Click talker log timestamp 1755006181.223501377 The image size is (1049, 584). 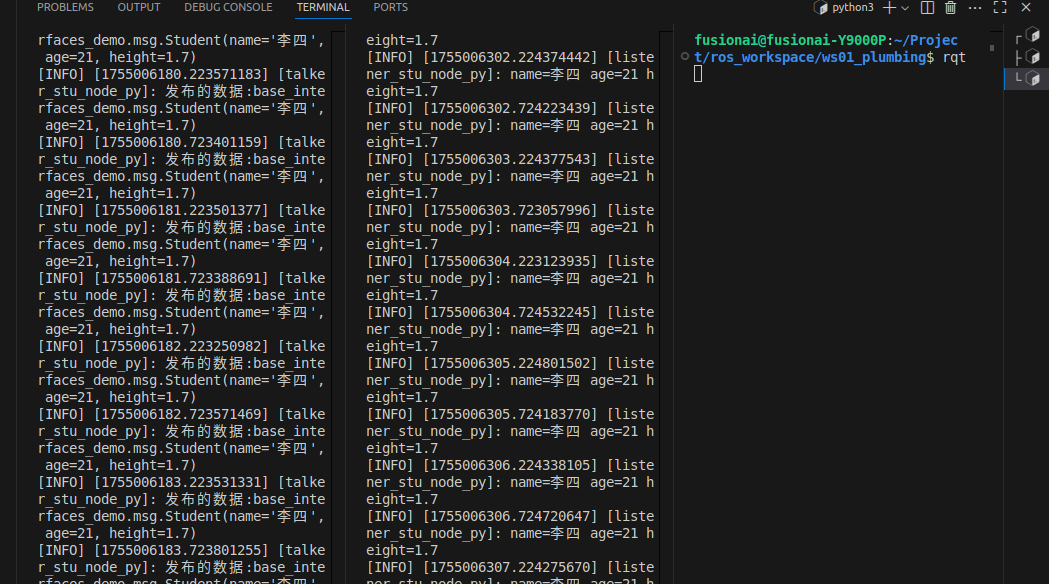[181, 210]
